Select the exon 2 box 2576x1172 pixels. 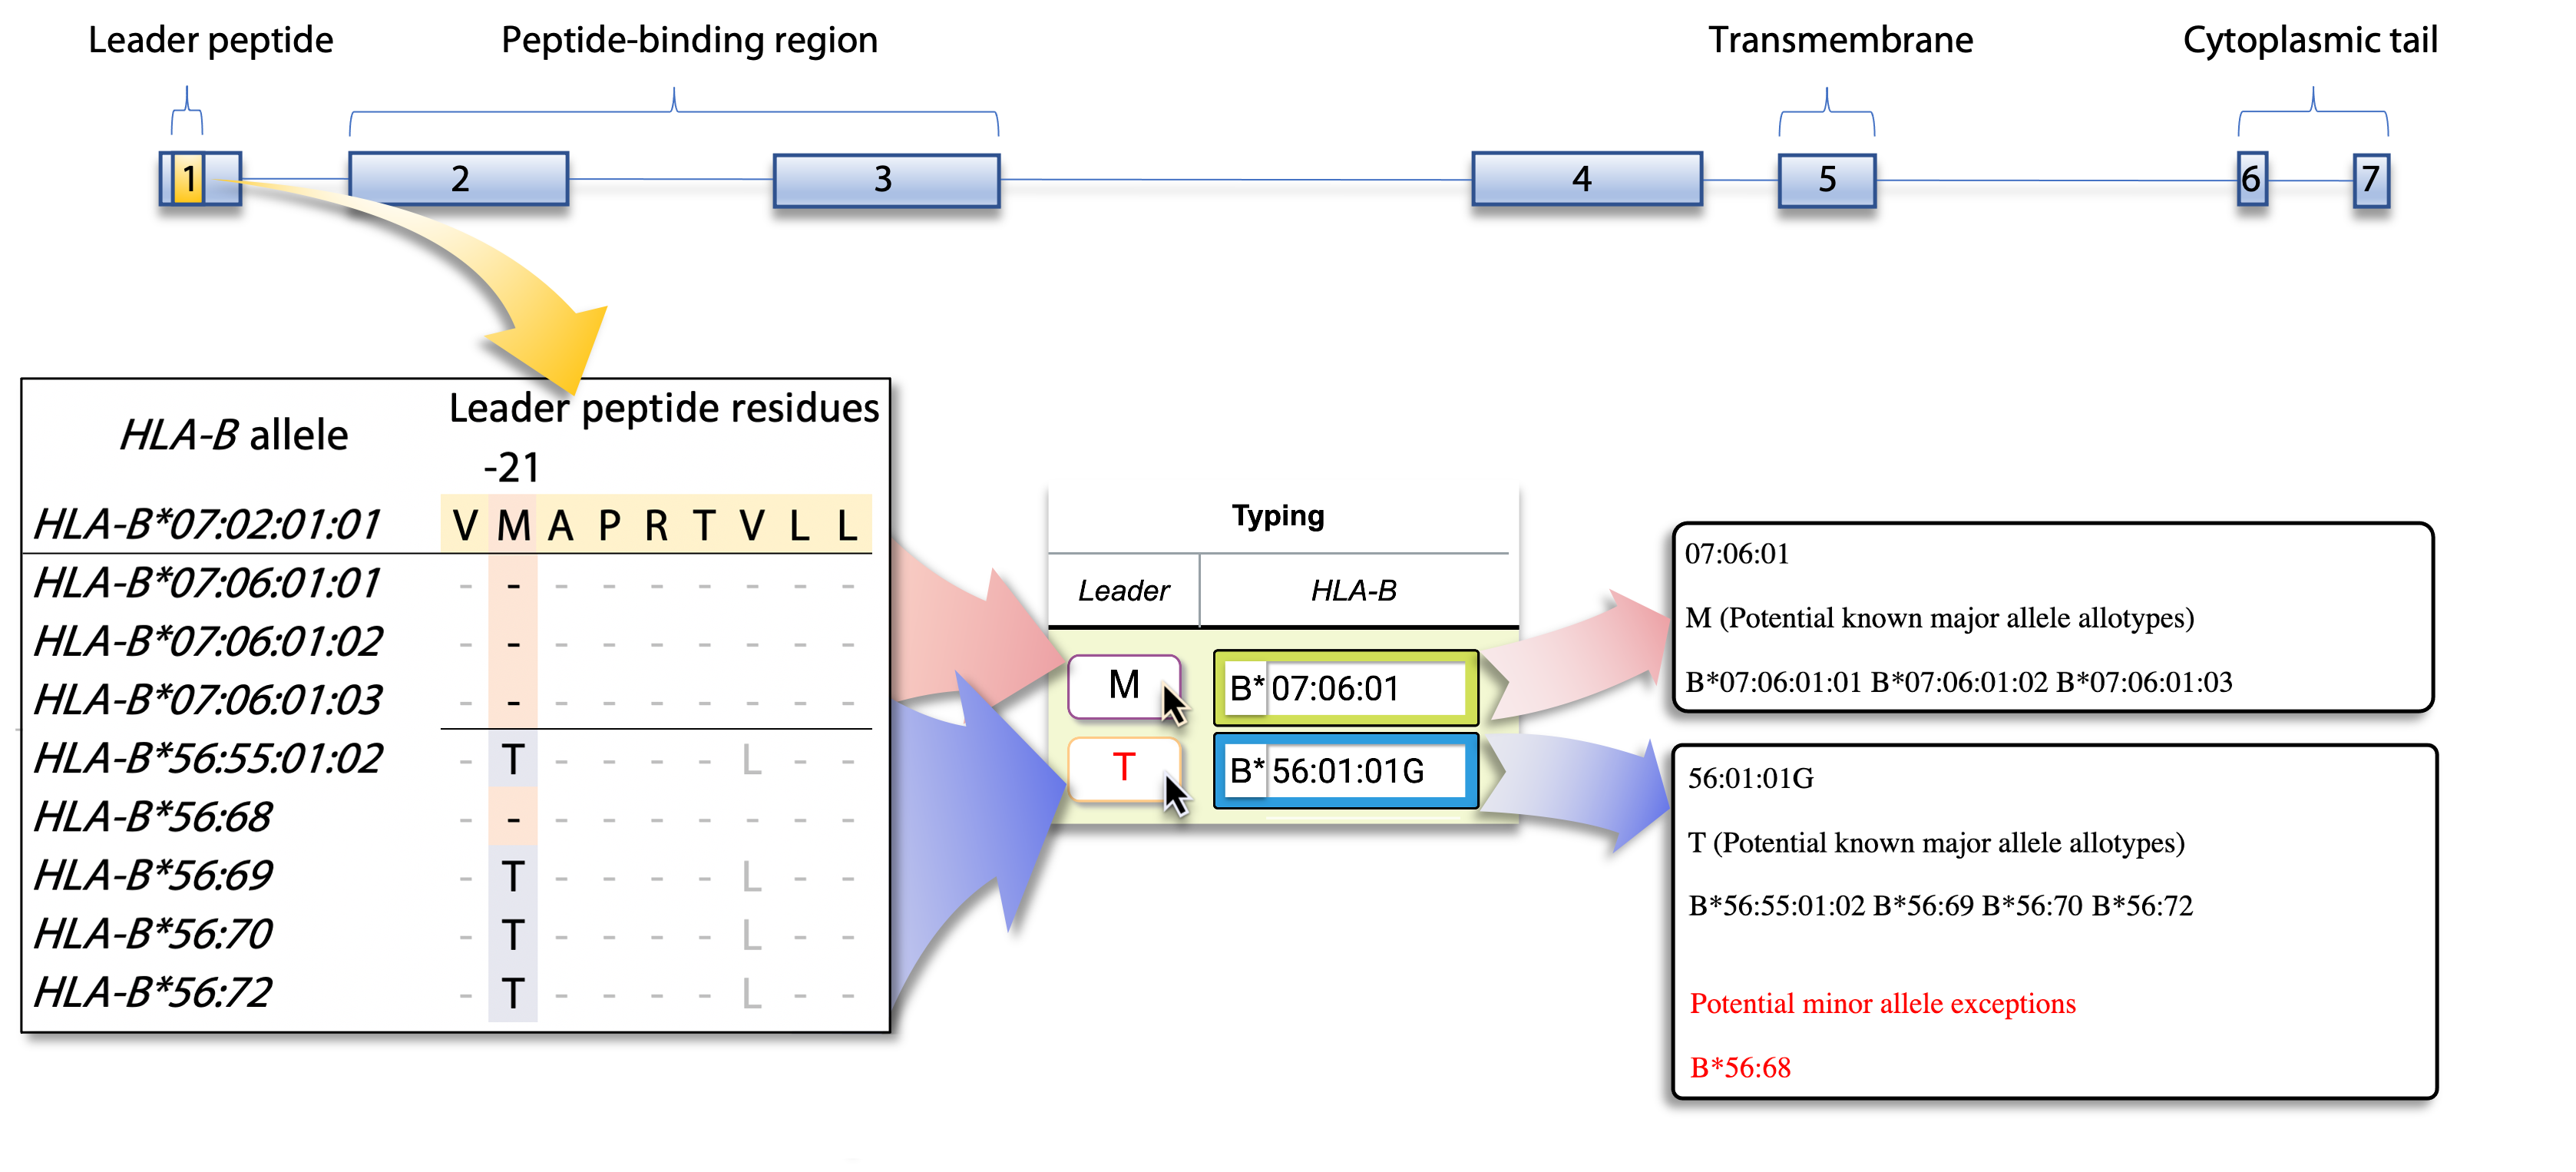(x=459, y=179)
